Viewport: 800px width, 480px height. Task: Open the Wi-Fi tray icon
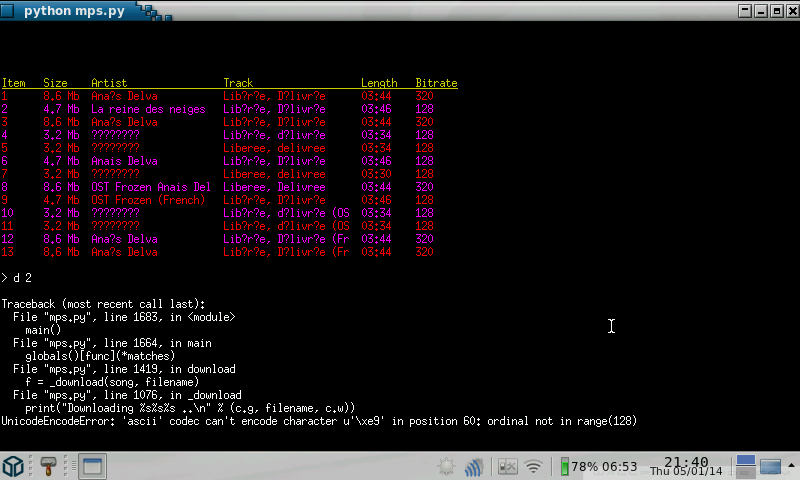pos(534,467)
